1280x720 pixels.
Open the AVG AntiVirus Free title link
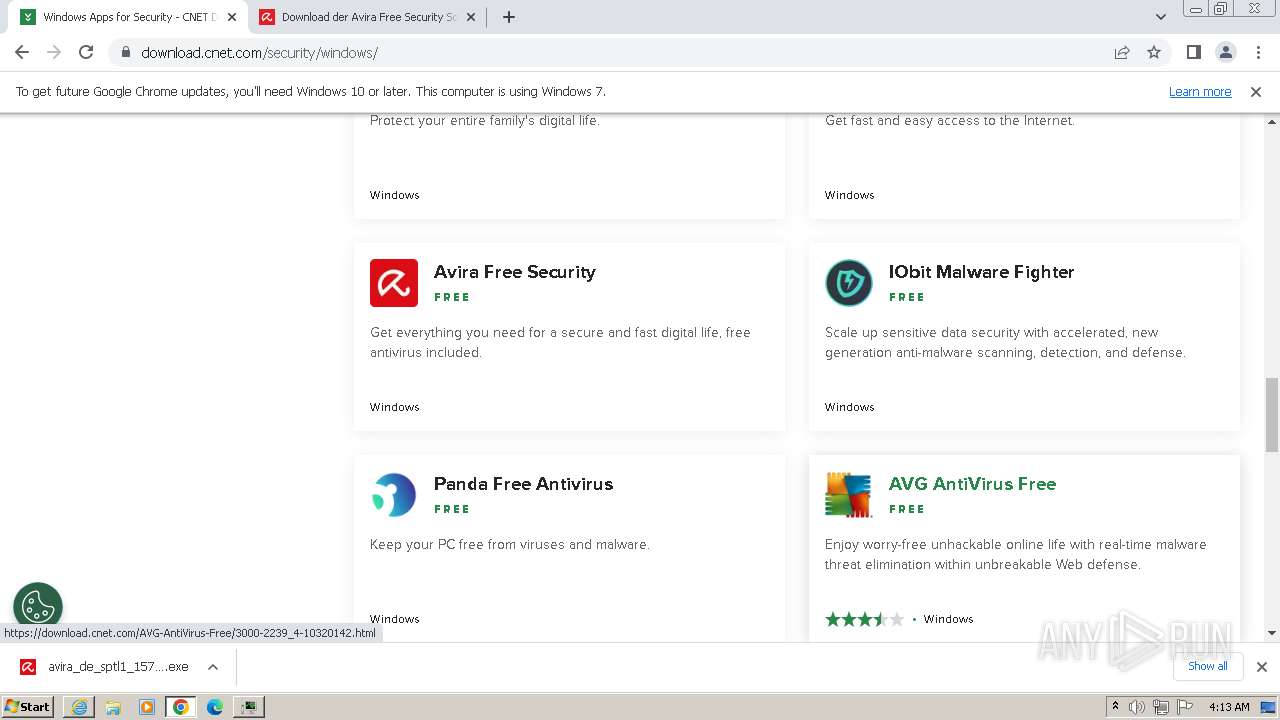click(x=972, y=484)
